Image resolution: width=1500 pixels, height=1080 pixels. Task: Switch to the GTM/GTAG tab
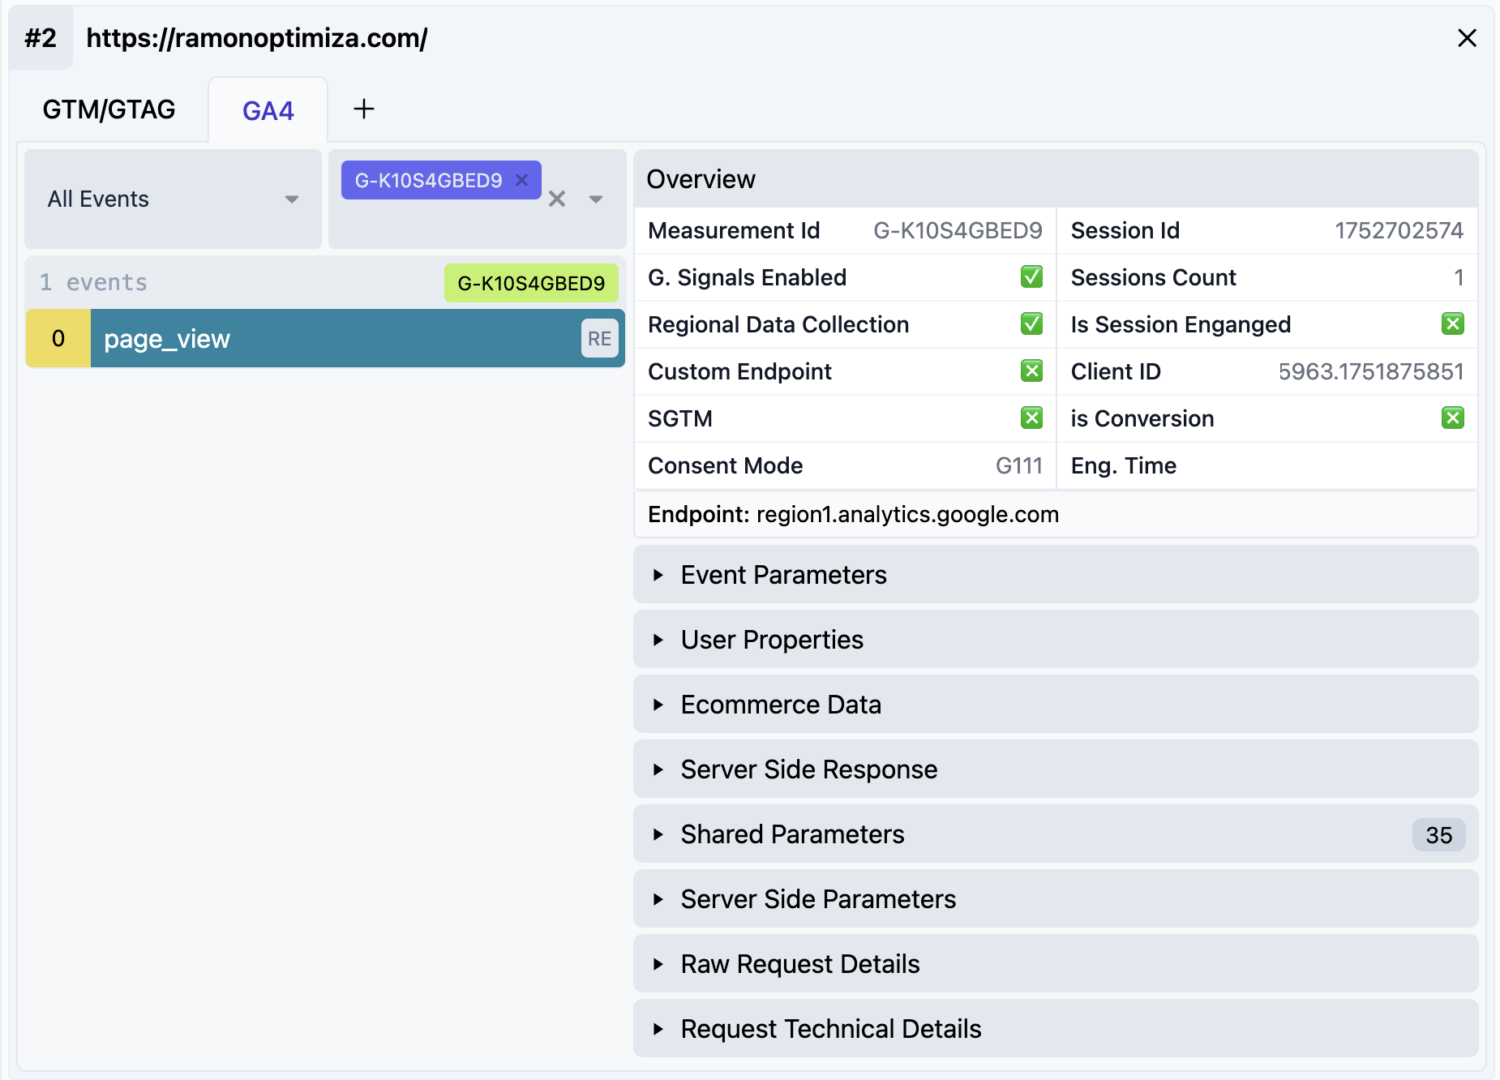coord(109,109)
